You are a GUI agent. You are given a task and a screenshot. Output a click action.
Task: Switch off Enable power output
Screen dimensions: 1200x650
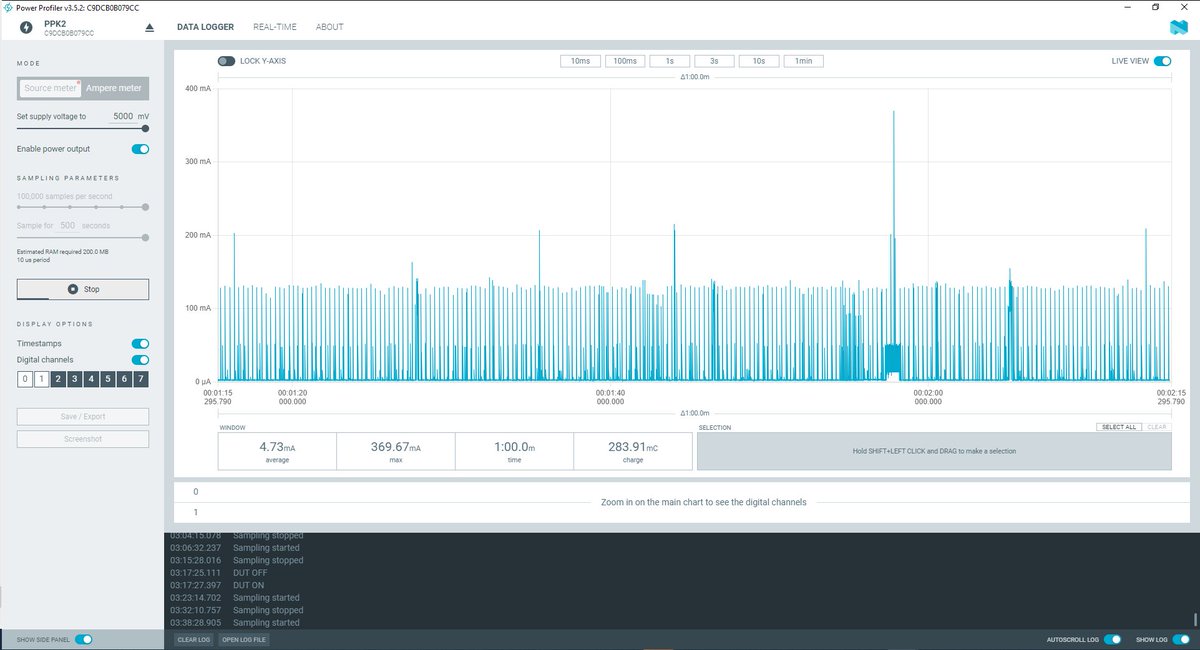point(140,148)
